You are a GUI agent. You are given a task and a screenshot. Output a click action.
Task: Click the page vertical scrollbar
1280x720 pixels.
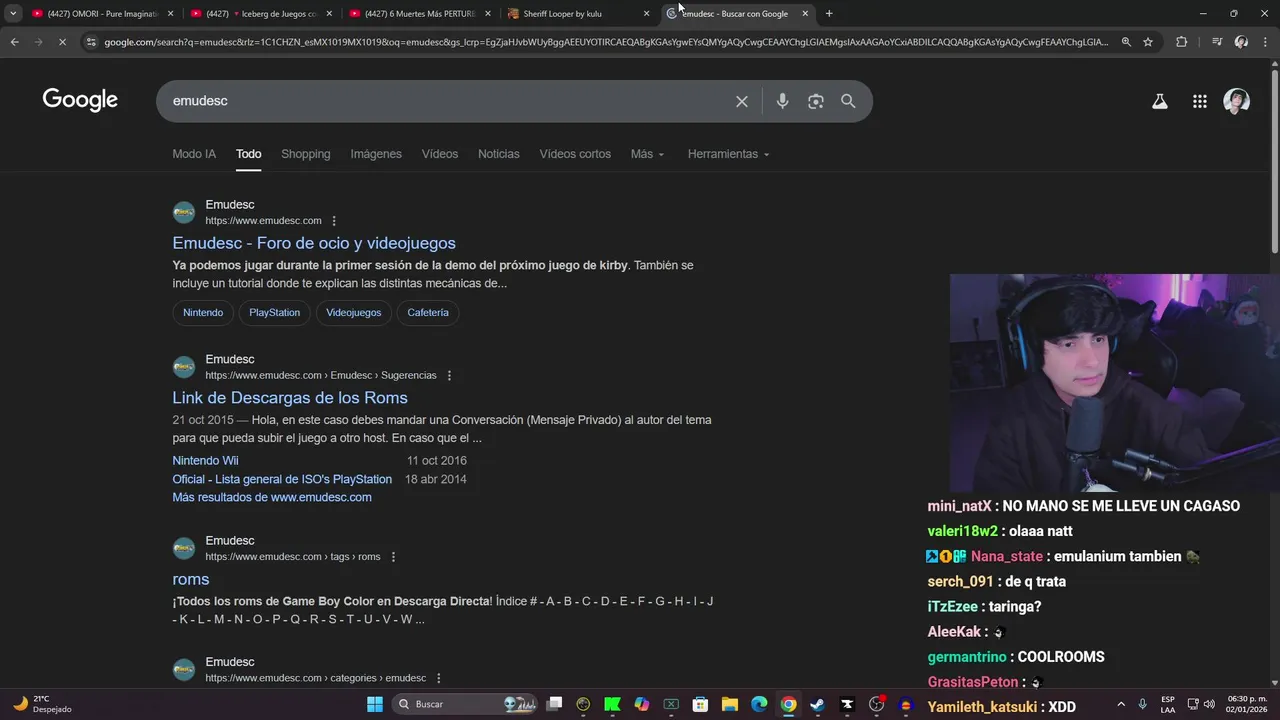[1274, 160]
